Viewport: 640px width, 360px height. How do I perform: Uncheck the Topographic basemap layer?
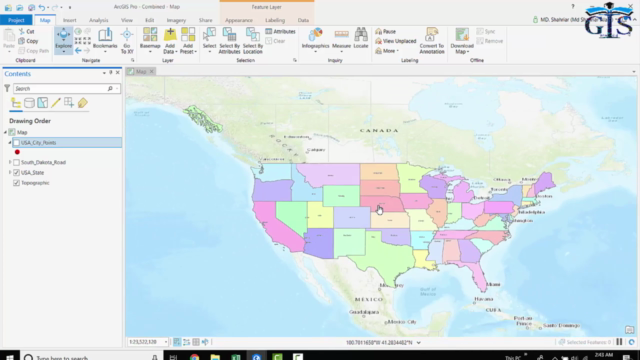click(16, 183)
